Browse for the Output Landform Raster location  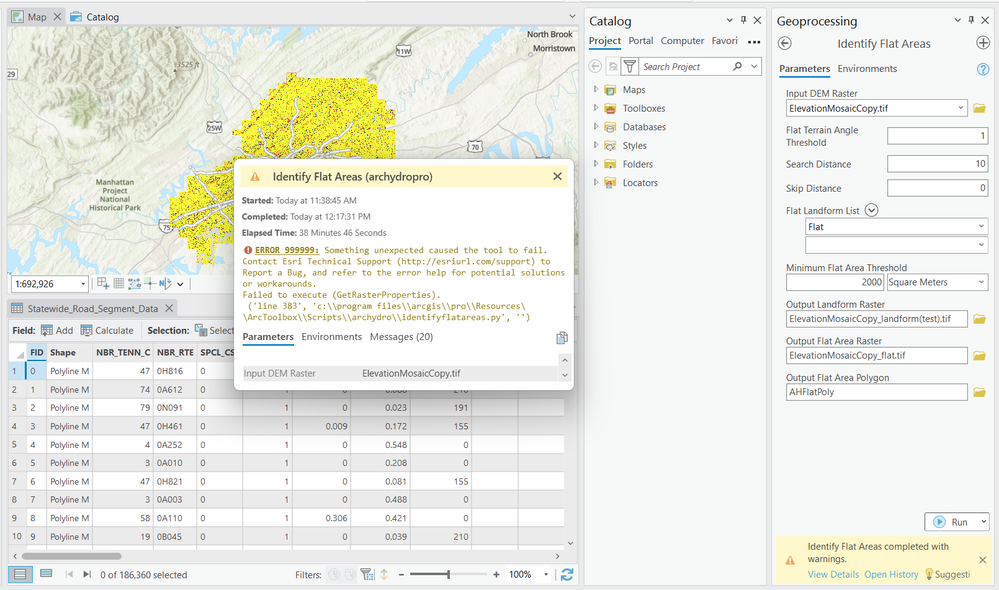pos(979,319)
